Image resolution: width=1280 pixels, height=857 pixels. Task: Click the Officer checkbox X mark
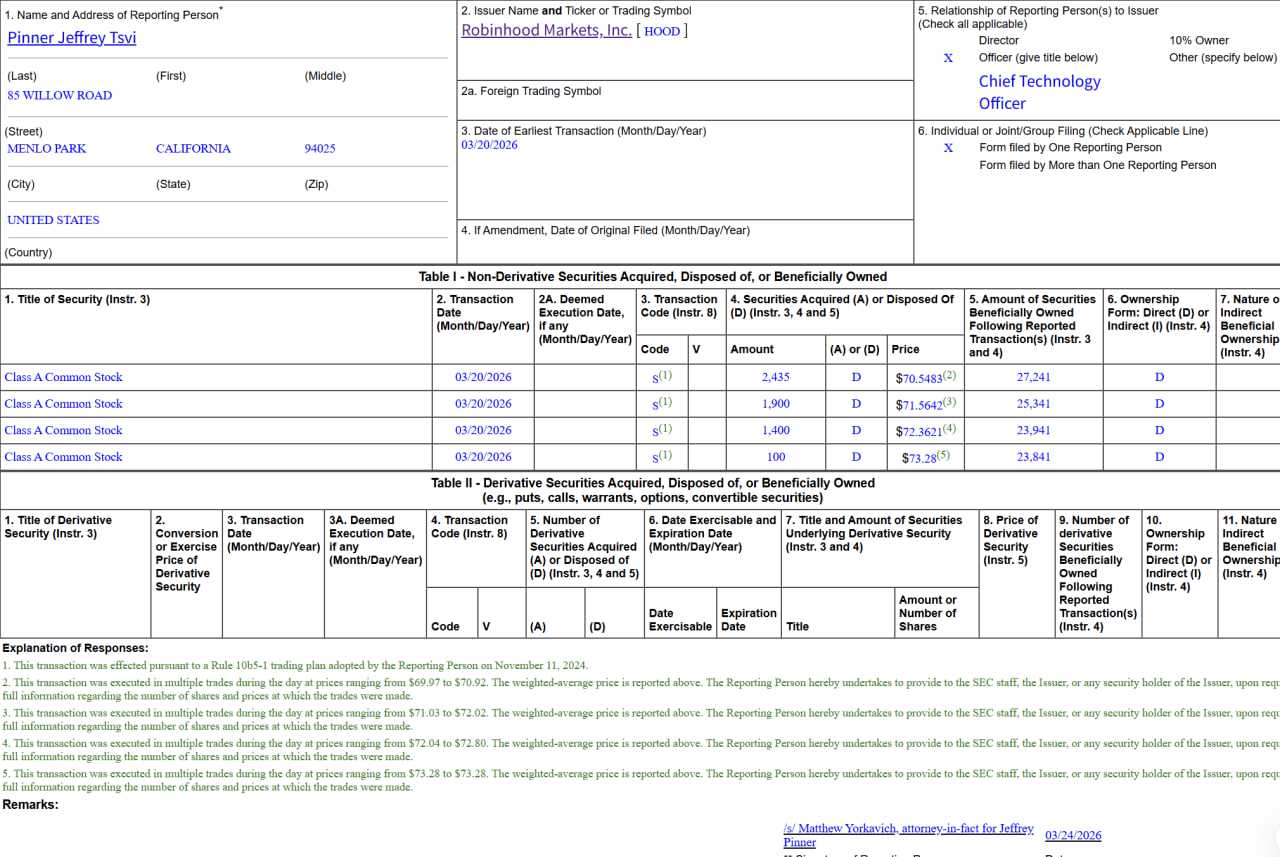click(948, 58)
